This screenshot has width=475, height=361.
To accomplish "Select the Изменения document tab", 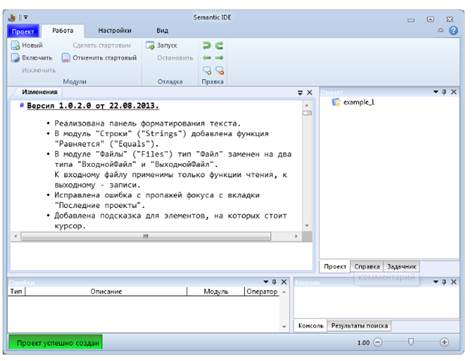I will click(40, 92).
